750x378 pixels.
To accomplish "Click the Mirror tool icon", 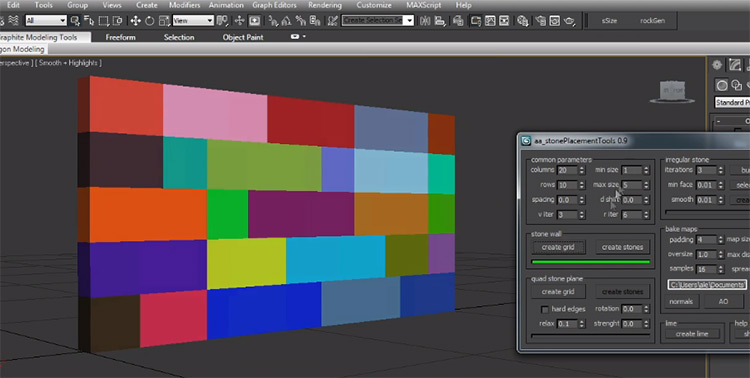I will (424, 21).
